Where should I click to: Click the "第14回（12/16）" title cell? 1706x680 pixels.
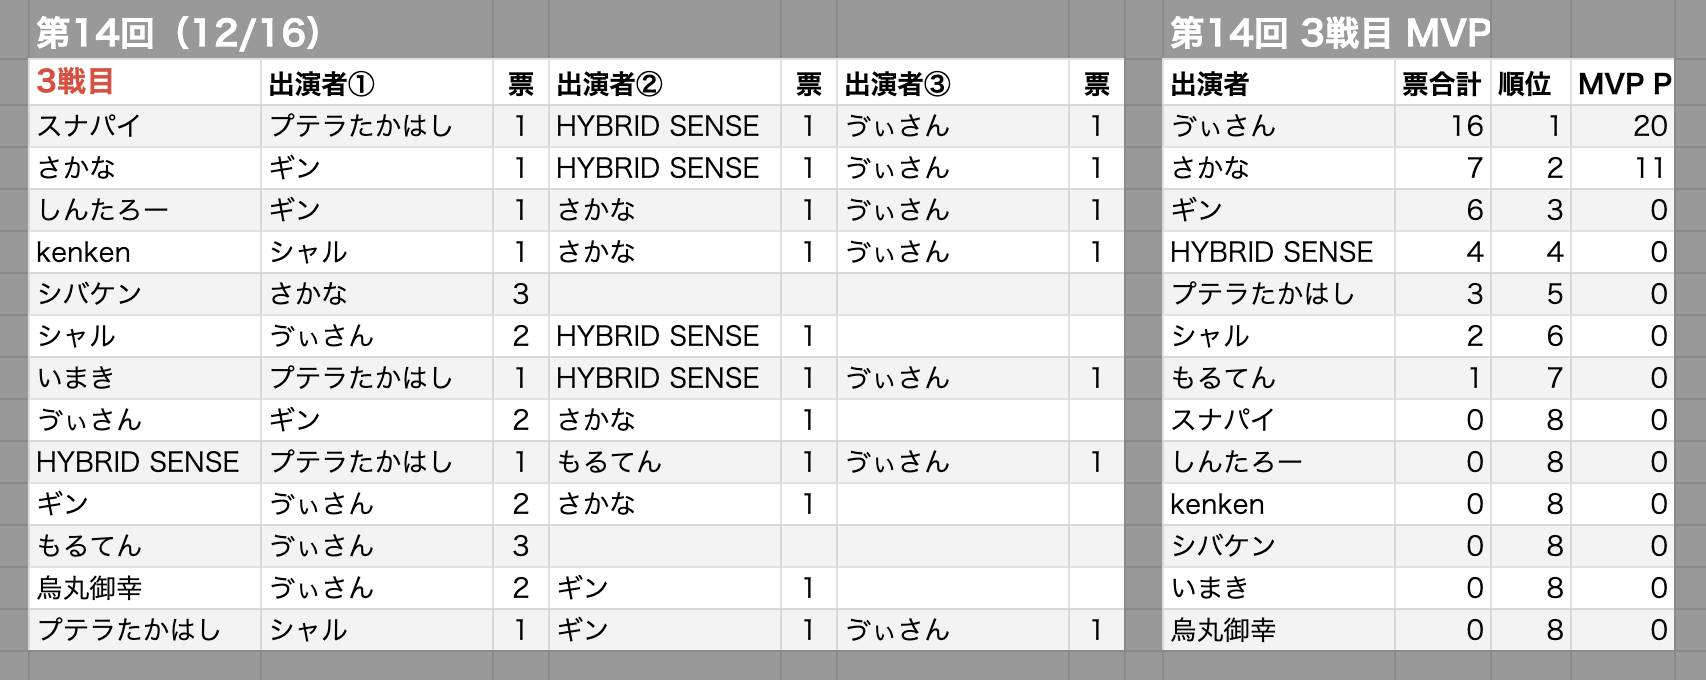click(180, 33)
